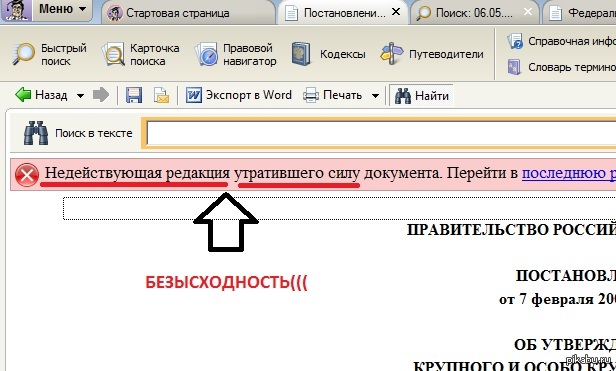Screen dimensions: 616x371
Task: Click the send by email envelope icon
Action: [x=161, y=95]
